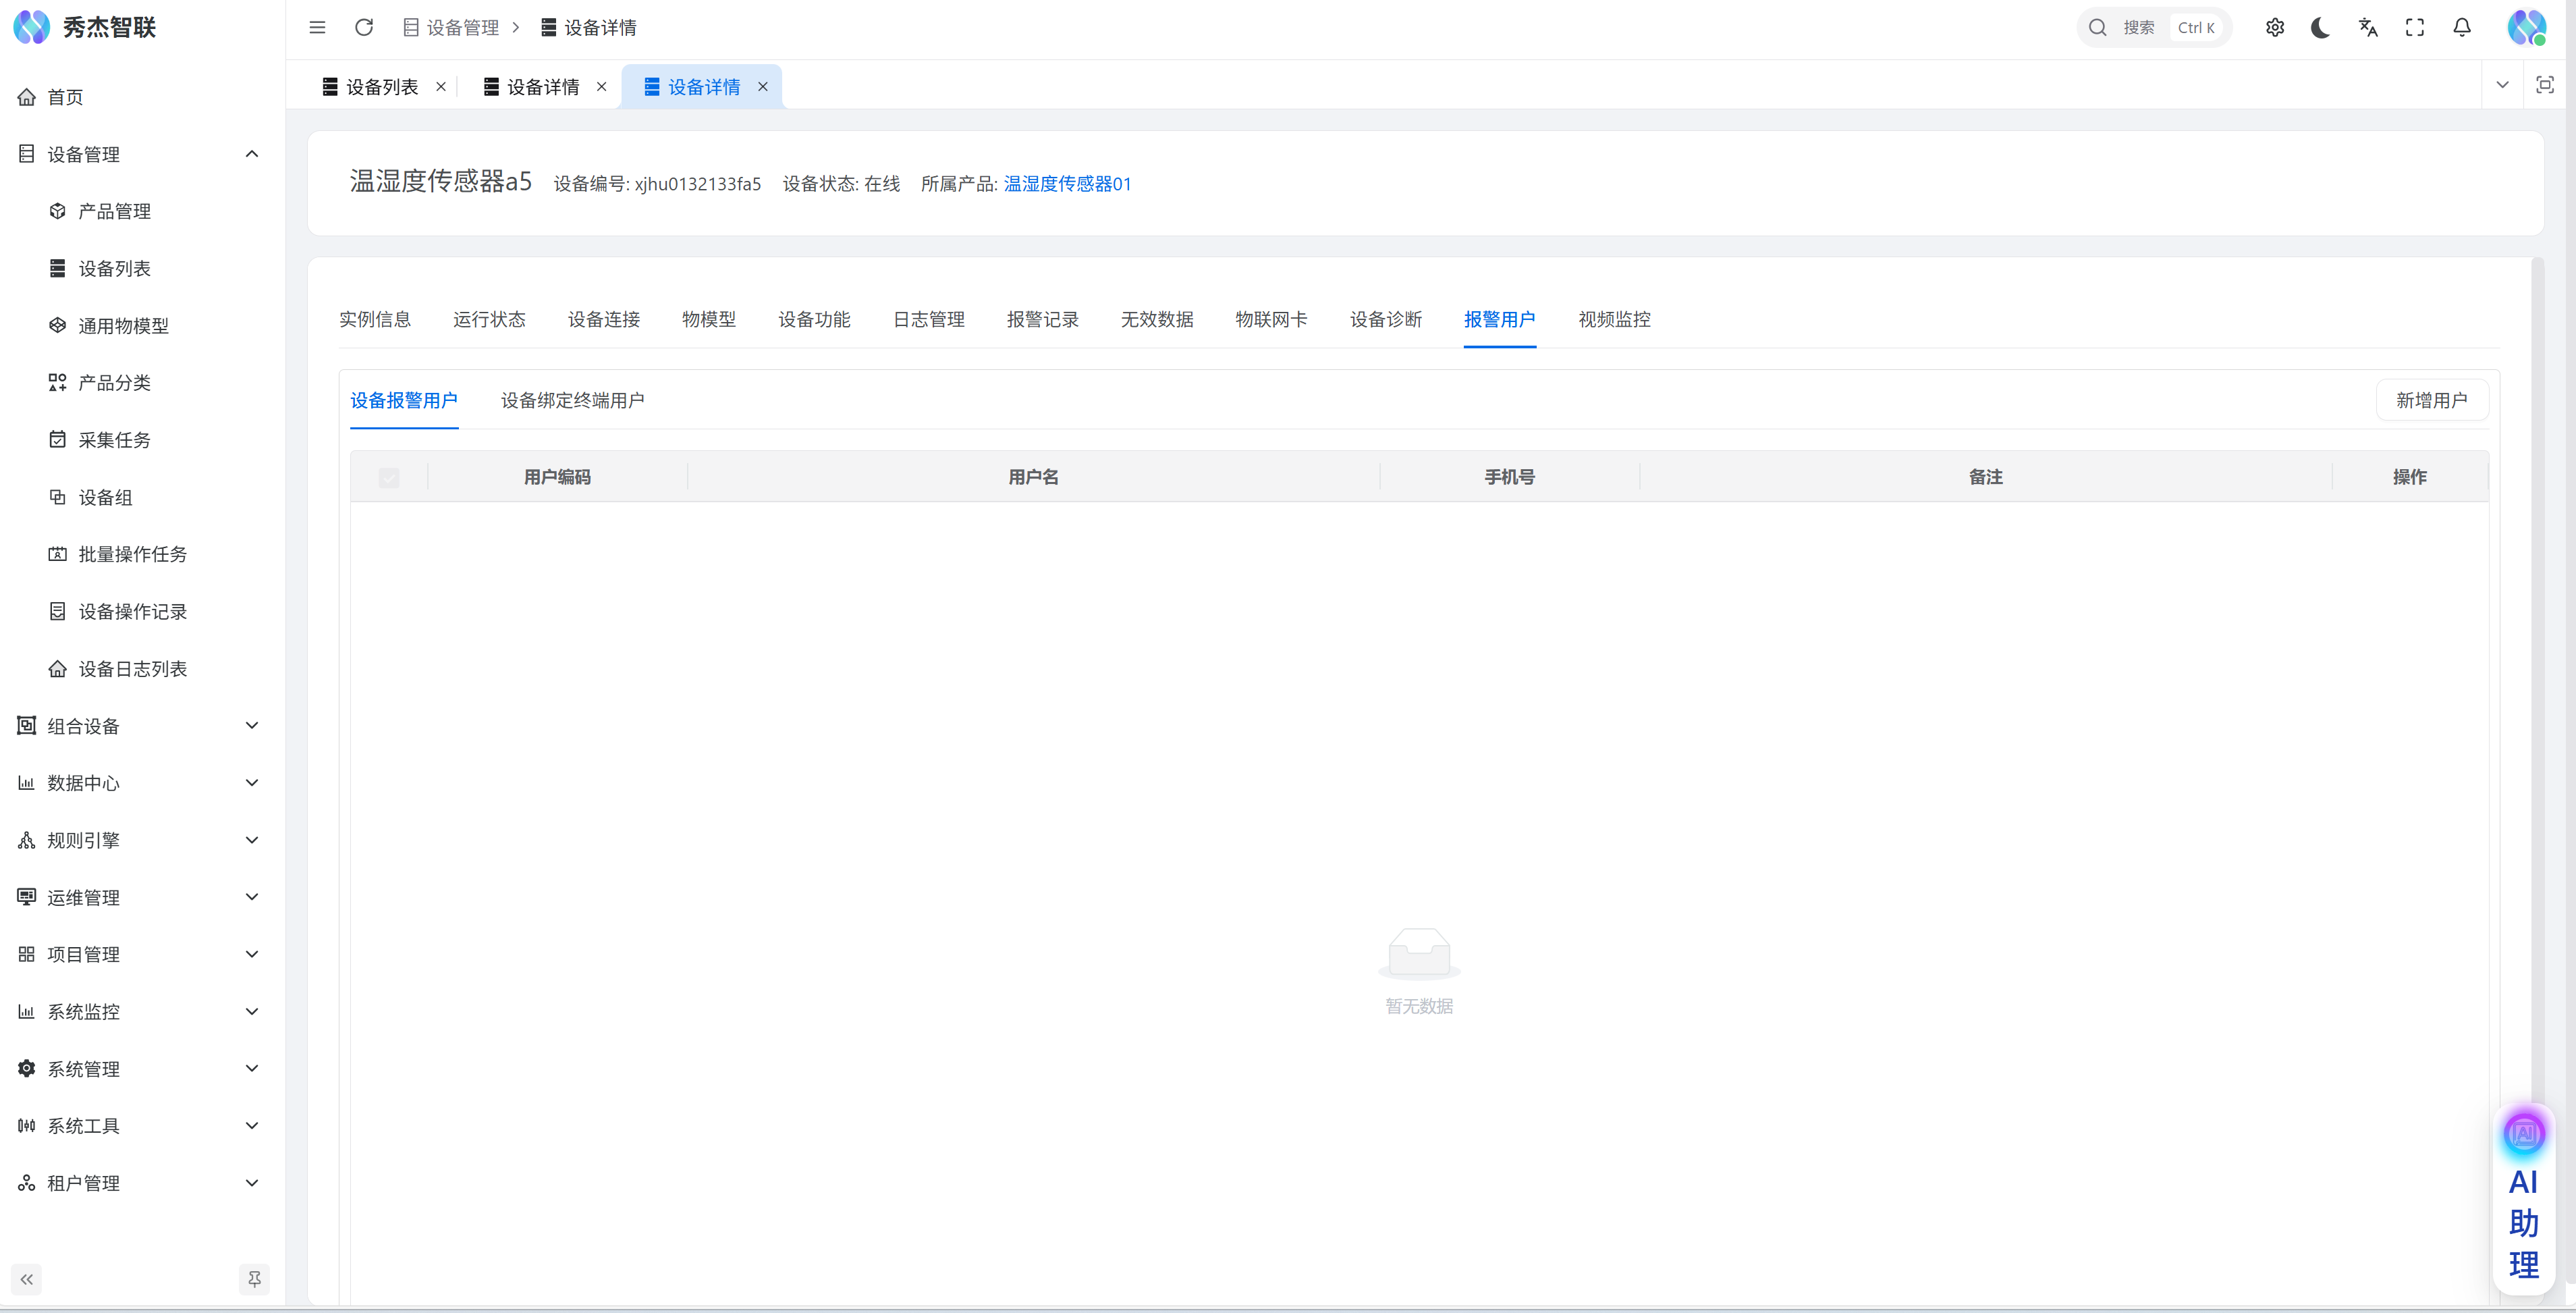Open settings gear icon in header
This screenshot has height=1313, width=2576.
(x=2274, y=27)
